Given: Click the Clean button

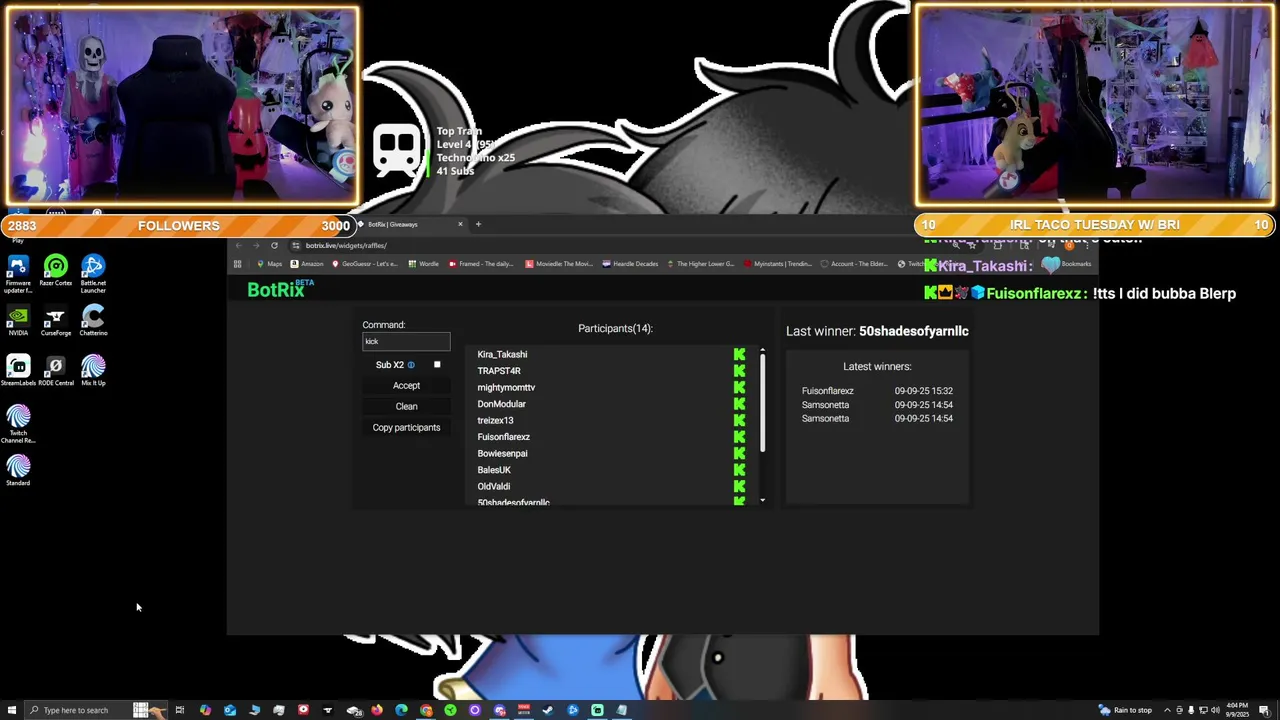Looking at the screenshot, I should (406, 407).
